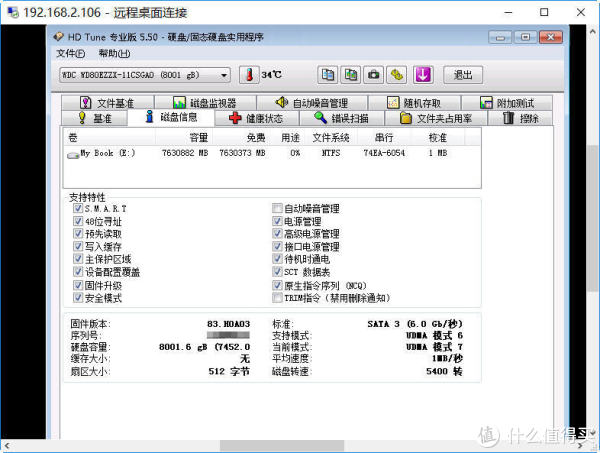Toggle 待机时通电 checkbox
This screenshot has height=453, width=600.
[277, 259]
